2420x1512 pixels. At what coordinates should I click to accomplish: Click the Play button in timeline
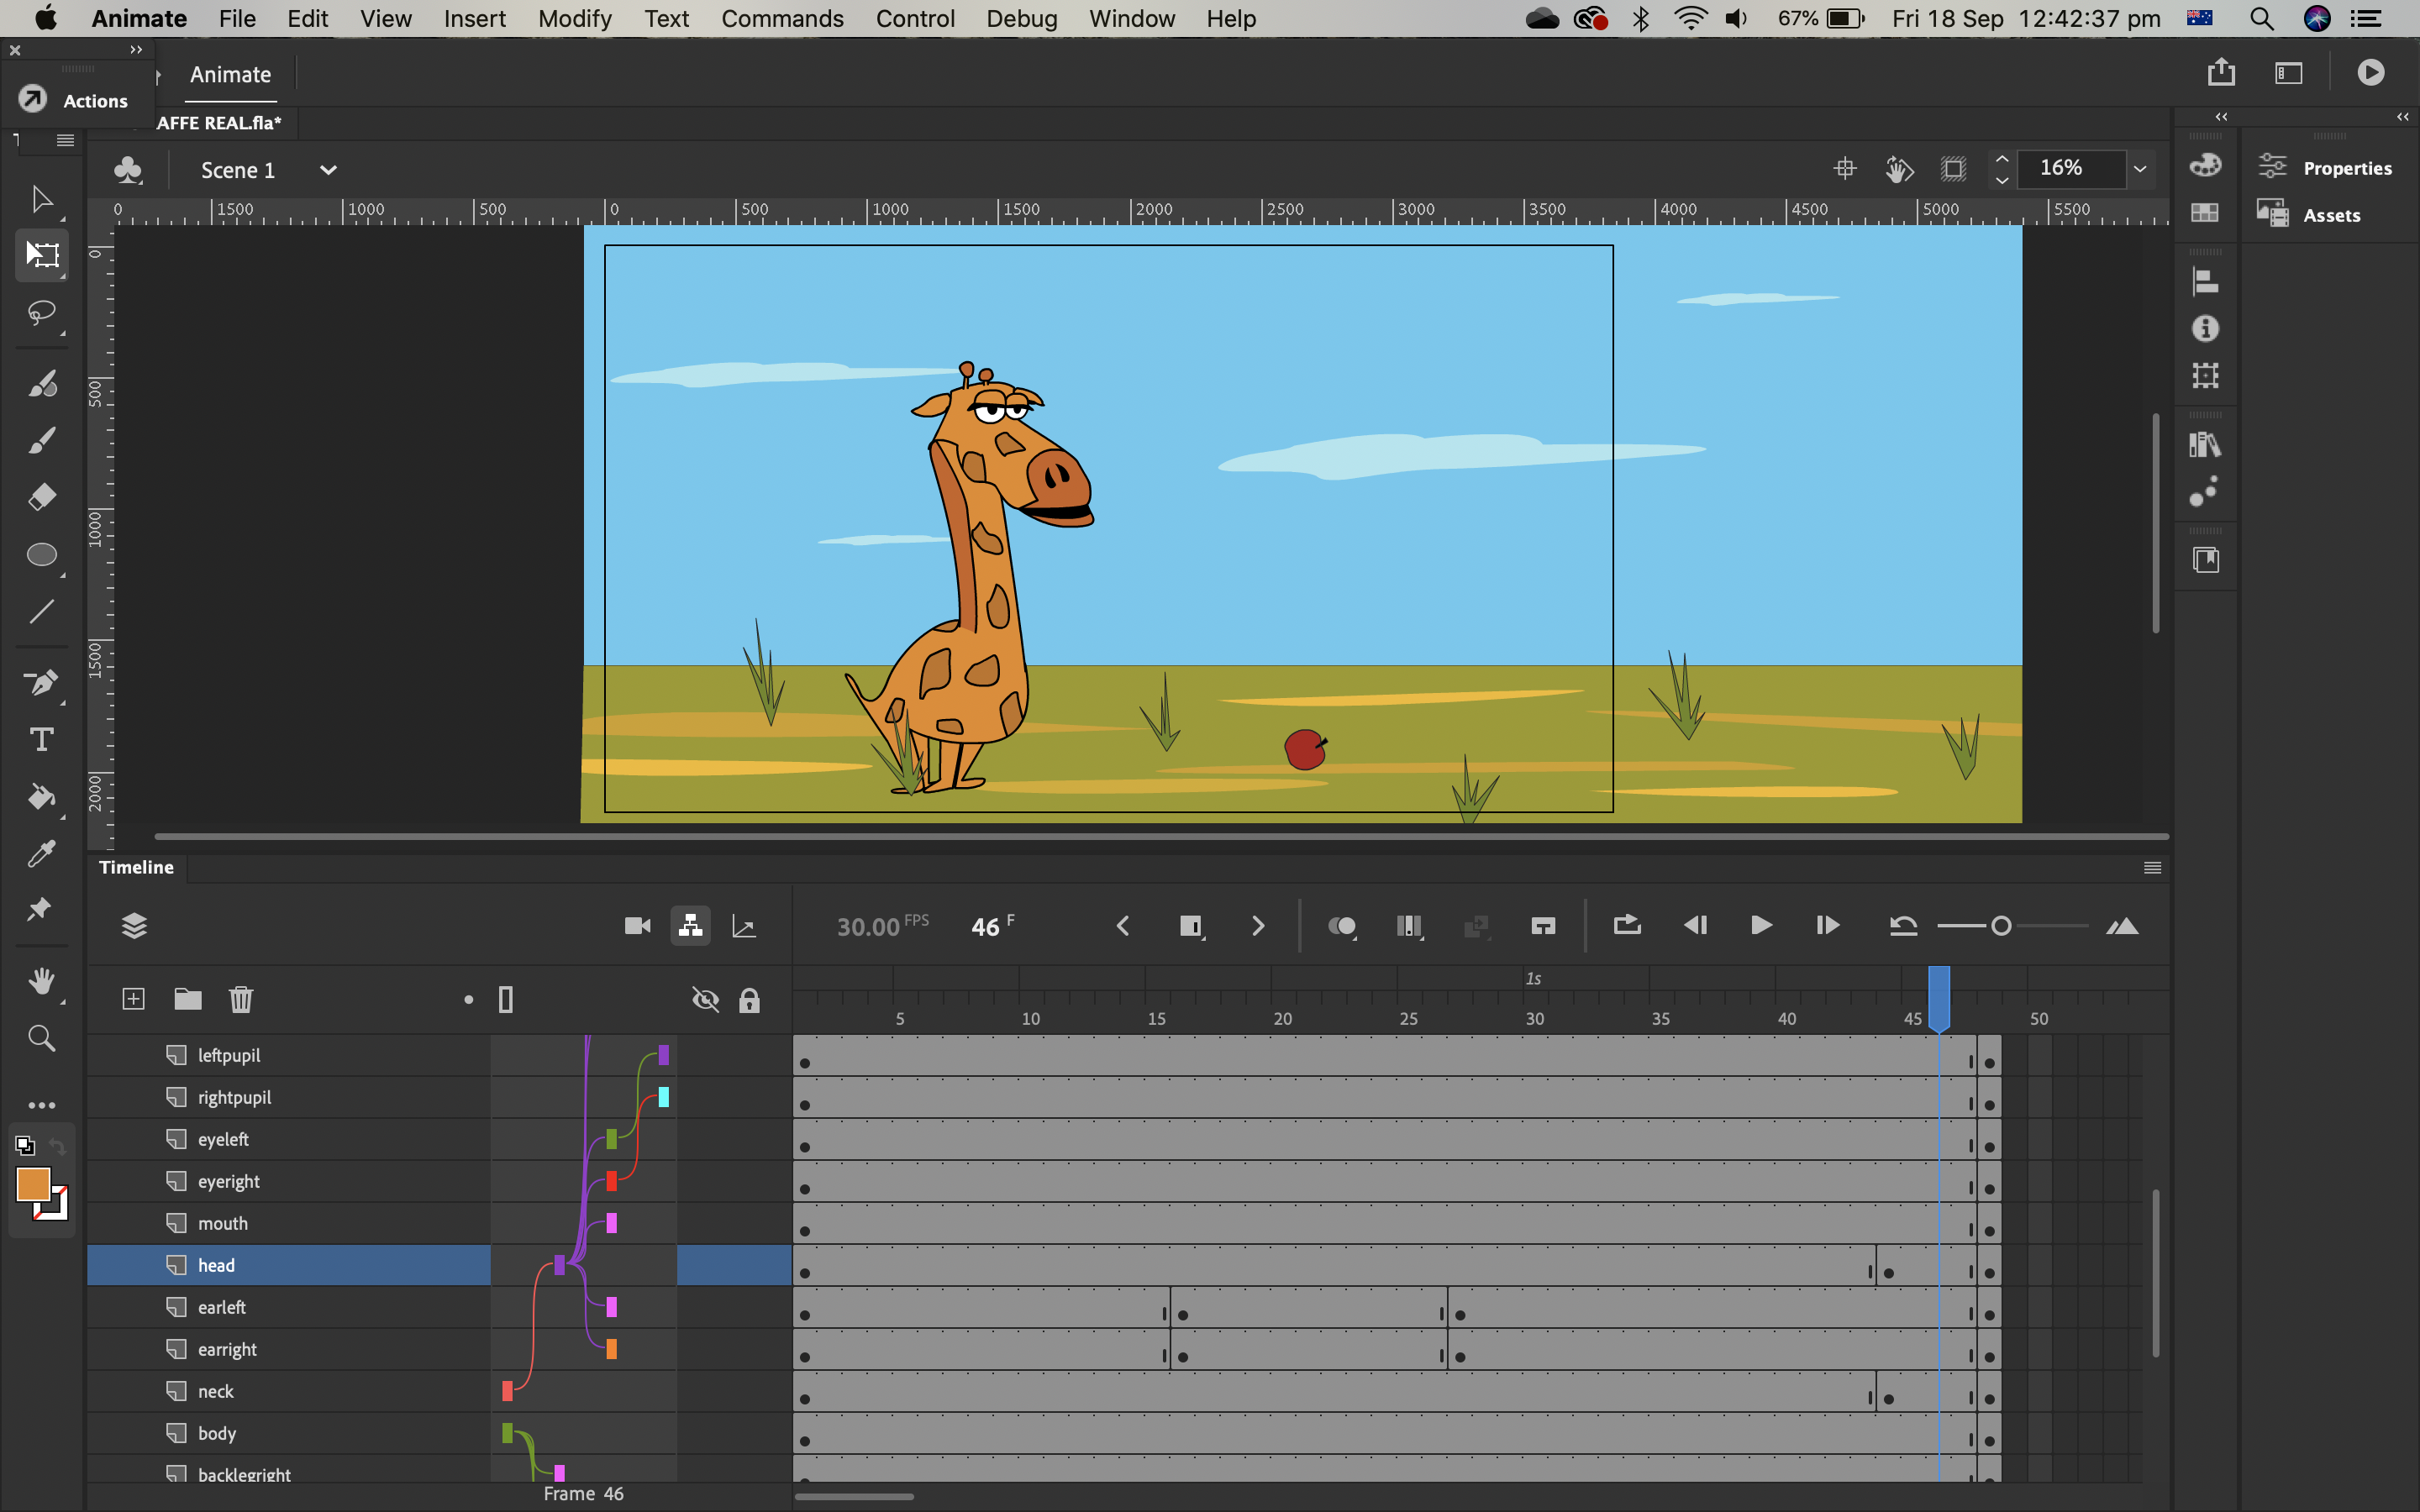(1760, 925)
